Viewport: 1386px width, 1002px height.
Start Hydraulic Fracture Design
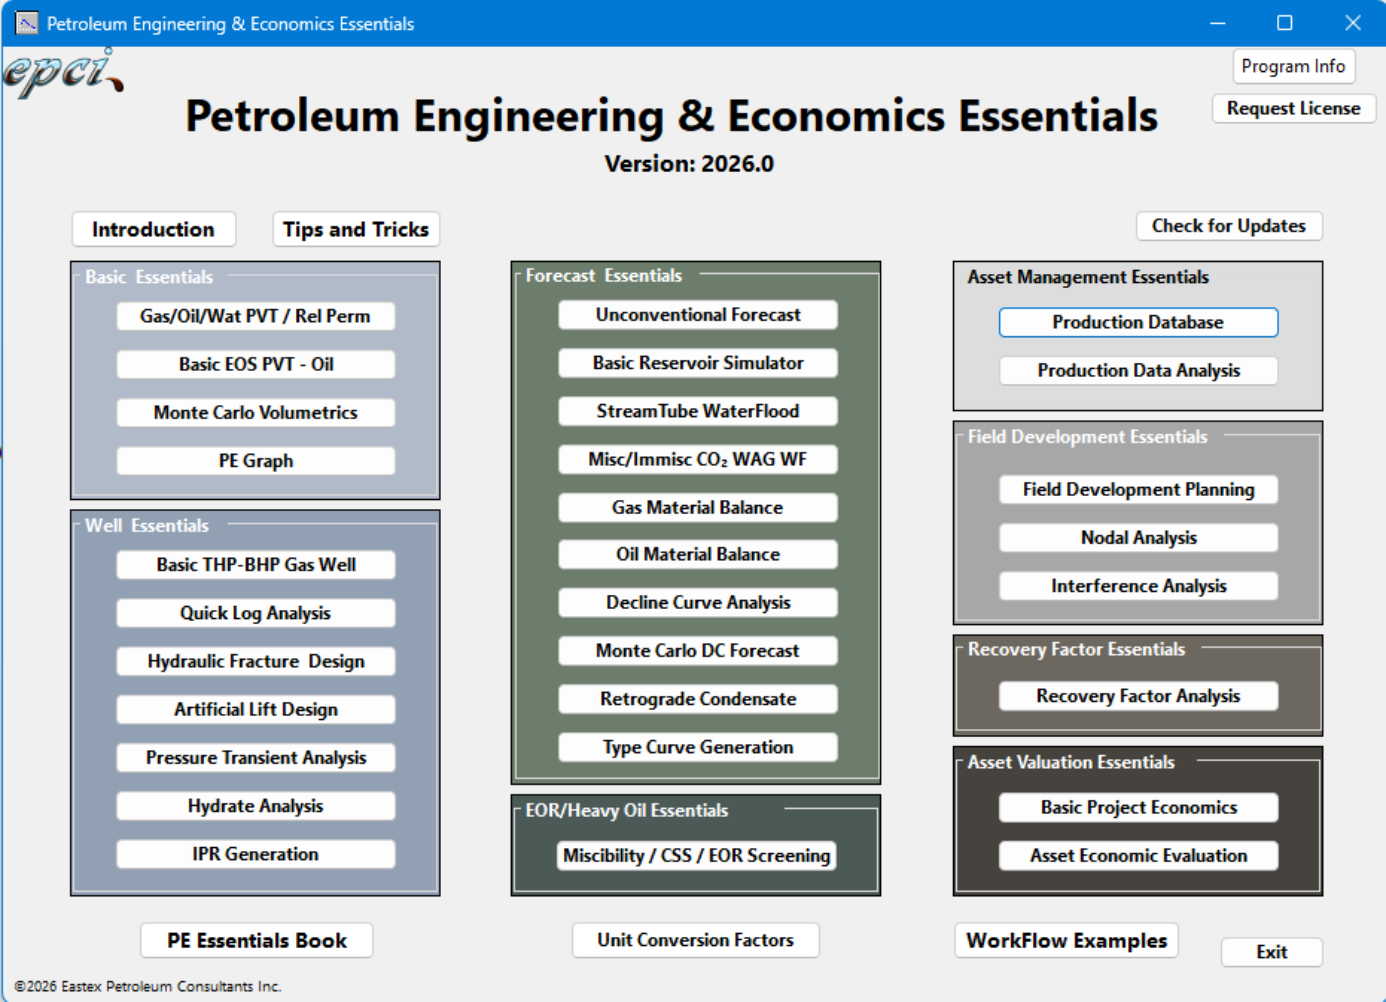(255, 661)
